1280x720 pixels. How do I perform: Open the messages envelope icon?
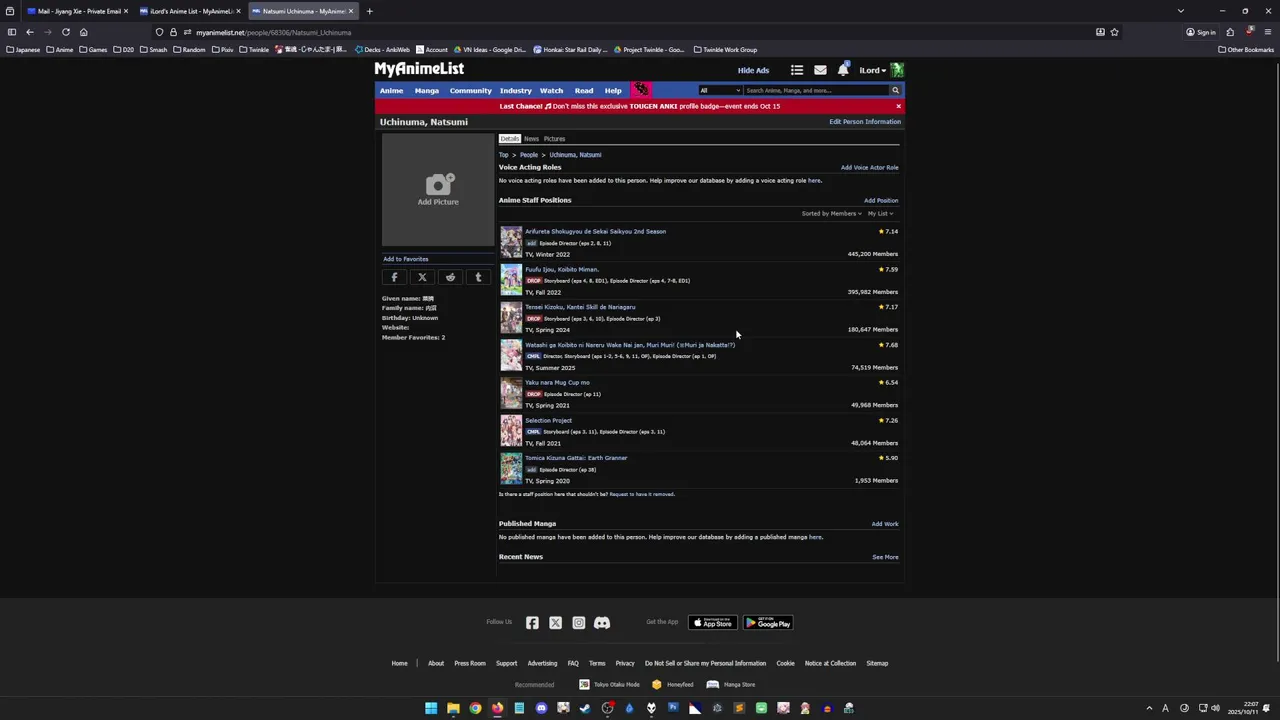click(x=820, y=70)
